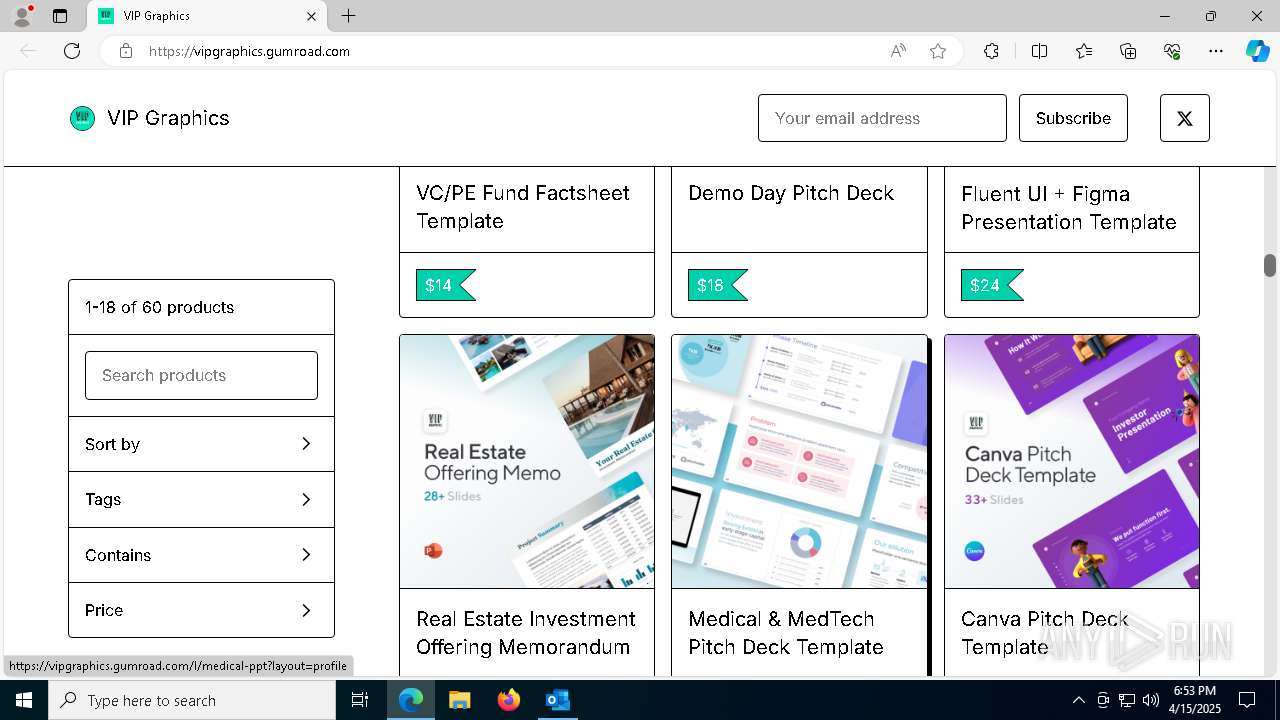
Task: Focus the Search products field
Action: pos(201,375)
